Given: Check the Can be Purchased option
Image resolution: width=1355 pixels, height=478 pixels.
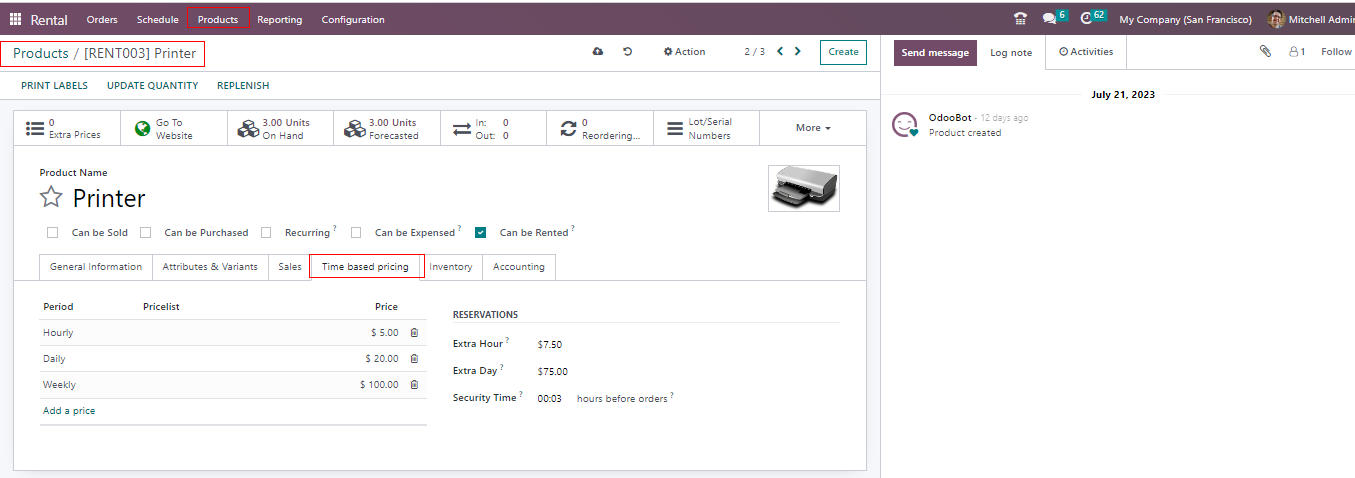Looking at the screenshot, I should point(146,233).
